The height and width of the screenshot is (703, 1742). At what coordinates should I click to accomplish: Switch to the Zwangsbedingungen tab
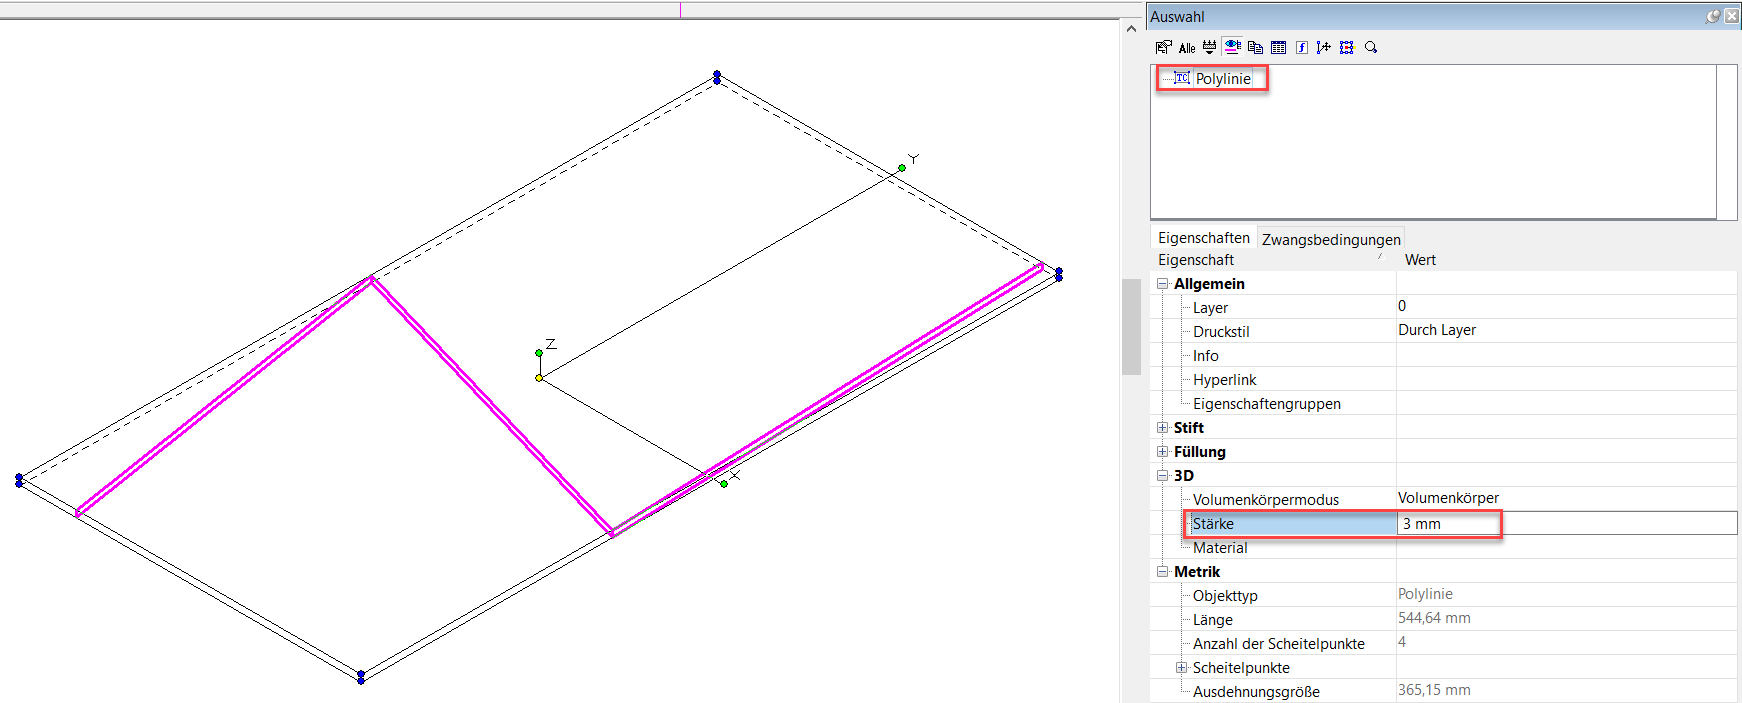click(x=1331, y=239)
